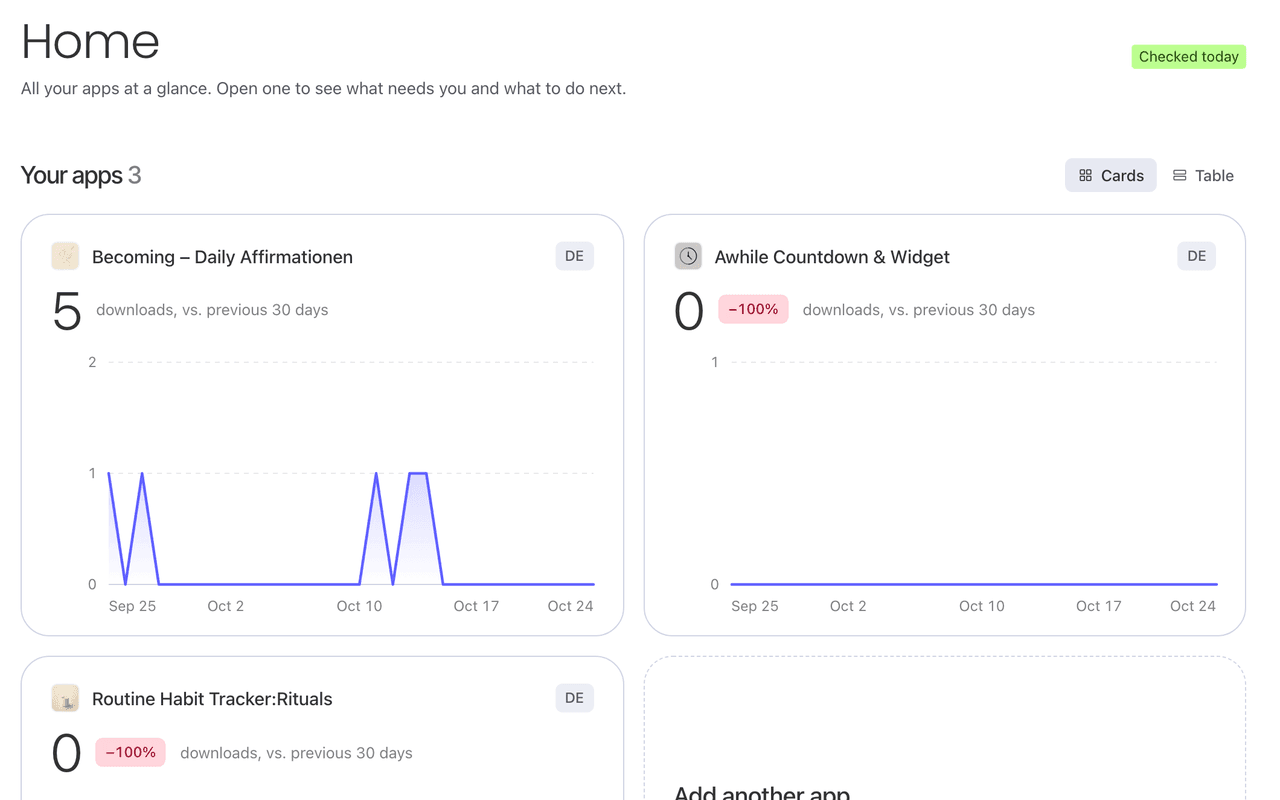Click the Oct 2 label on Becoming chart
The height and width of the screenshot is (800, 1280).
pyautogui.click(x=225, y=606)
